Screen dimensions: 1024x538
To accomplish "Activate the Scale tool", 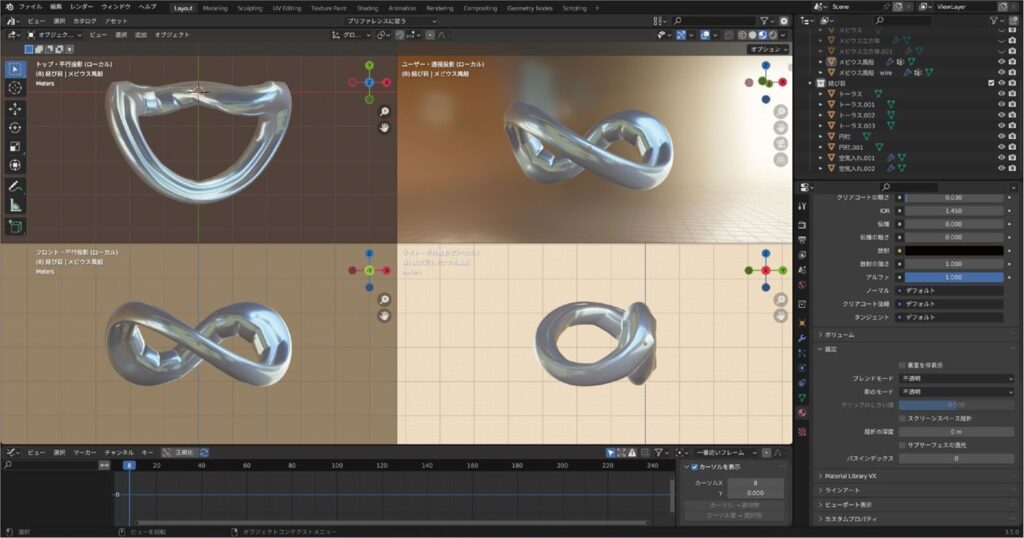I will [15, 147].
